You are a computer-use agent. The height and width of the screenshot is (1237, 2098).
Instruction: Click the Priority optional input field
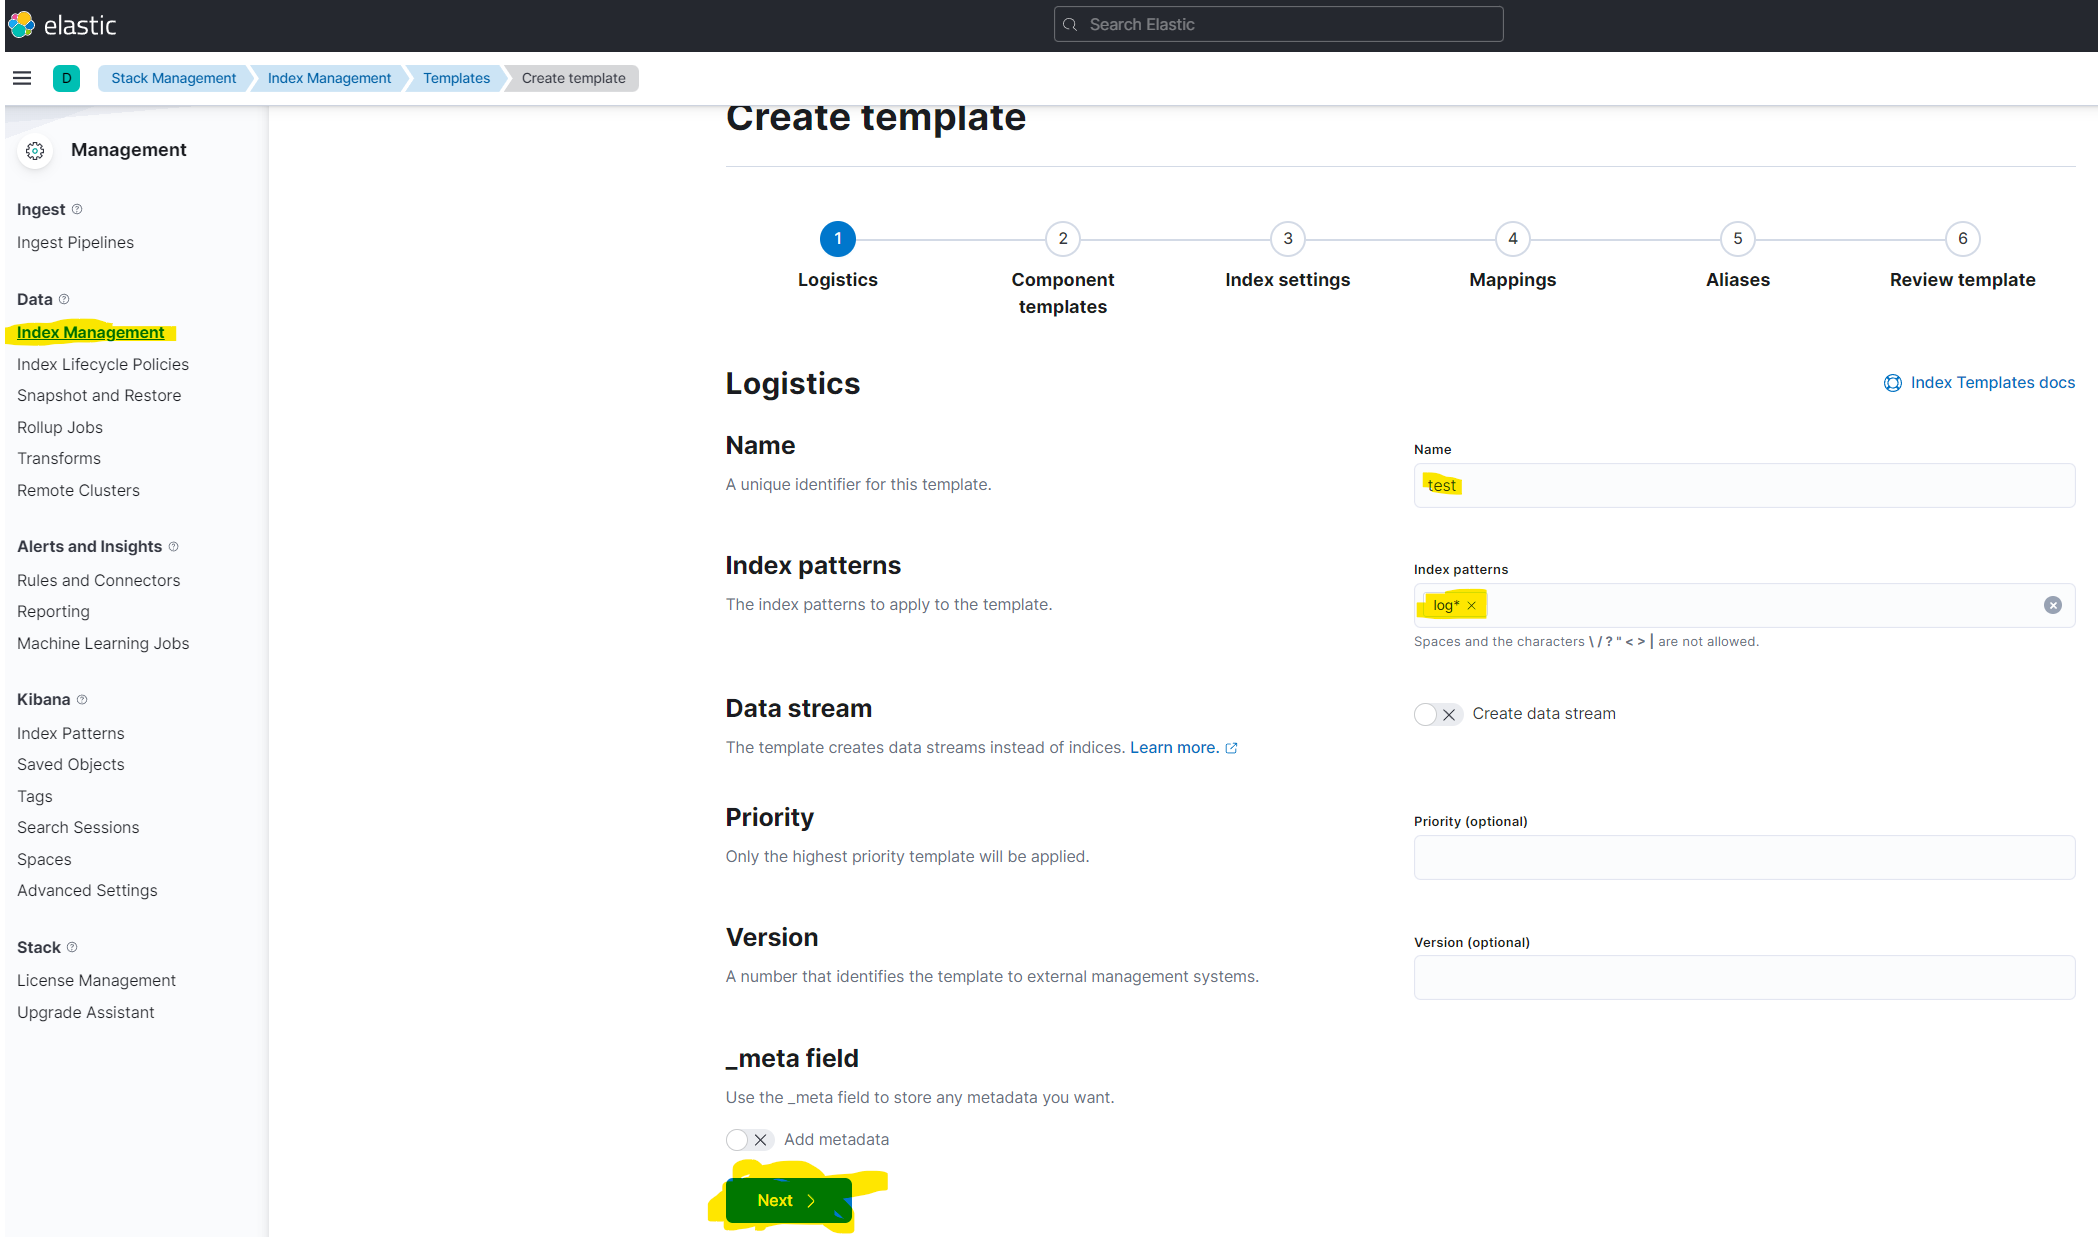tap(1743, 858)
